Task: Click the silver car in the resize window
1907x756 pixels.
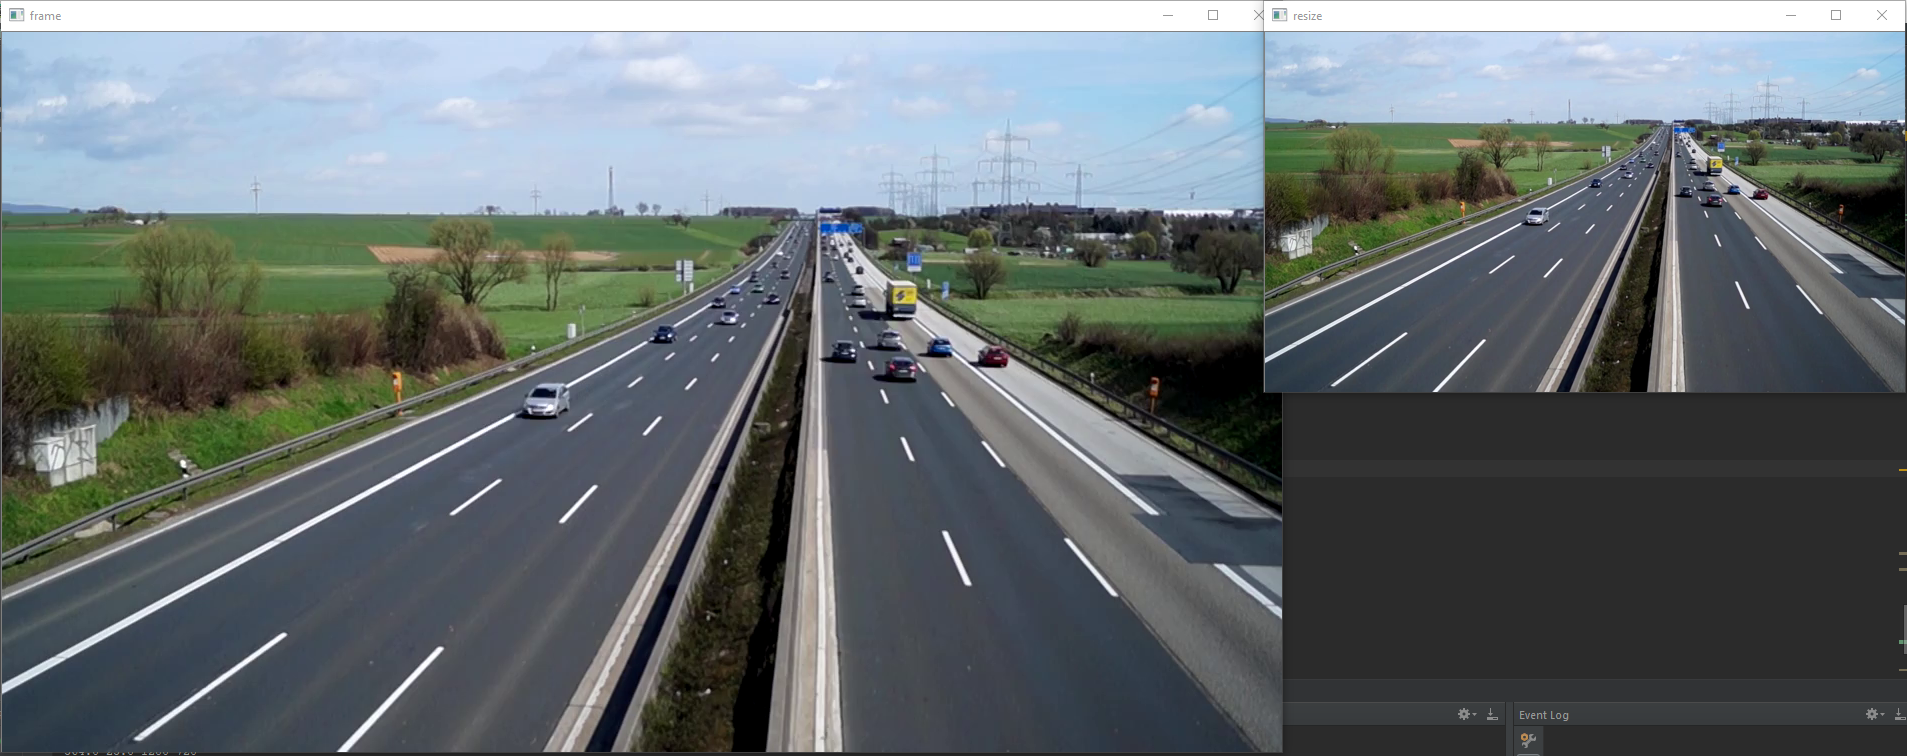Action: 1537,215
